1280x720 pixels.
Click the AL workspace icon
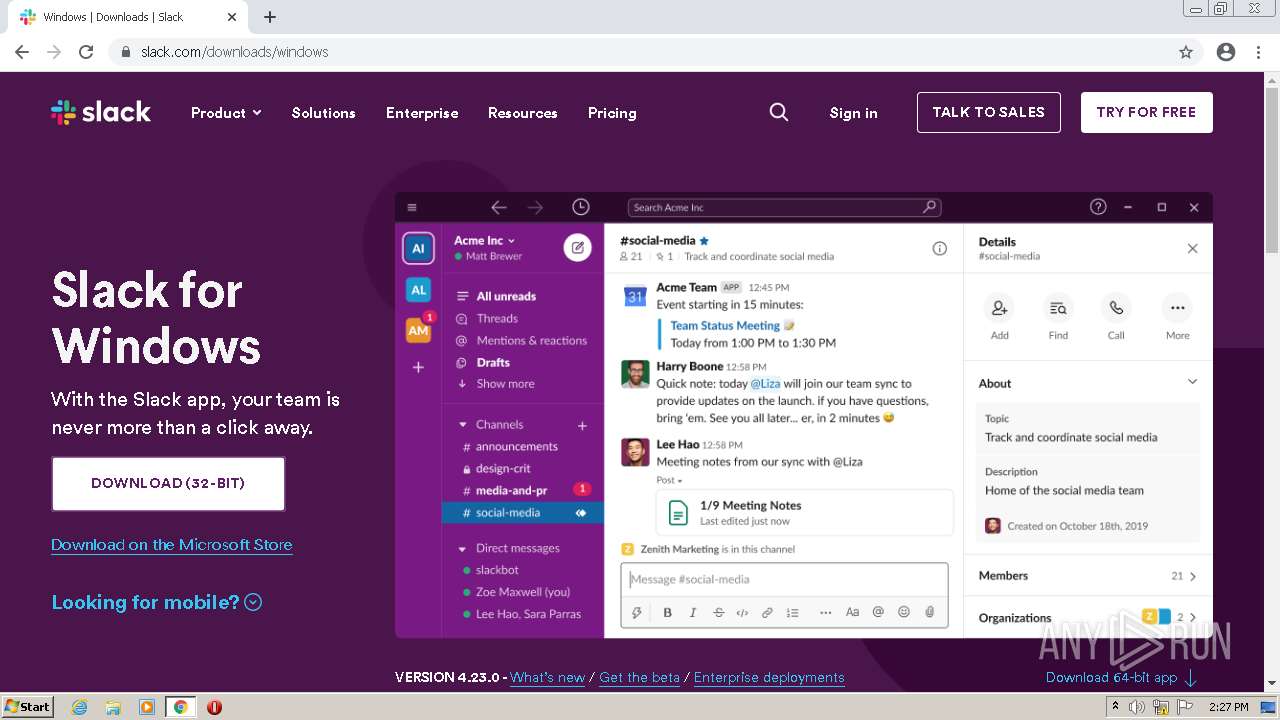pos(418,290)
